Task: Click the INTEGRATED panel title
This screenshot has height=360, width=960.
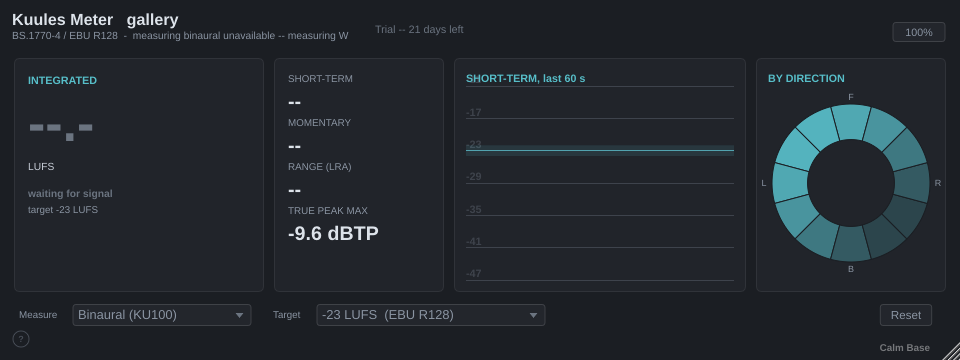Action: (x=62, y=80)
